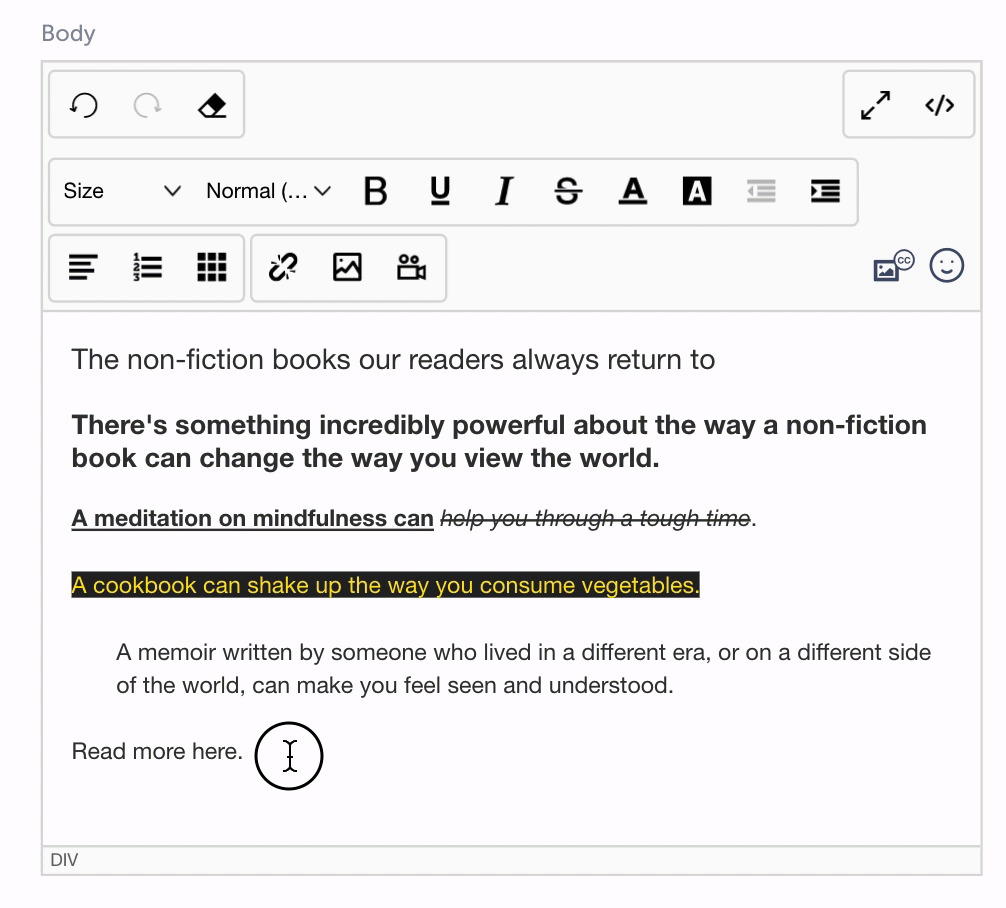Insert an image using picture icon

347,267
